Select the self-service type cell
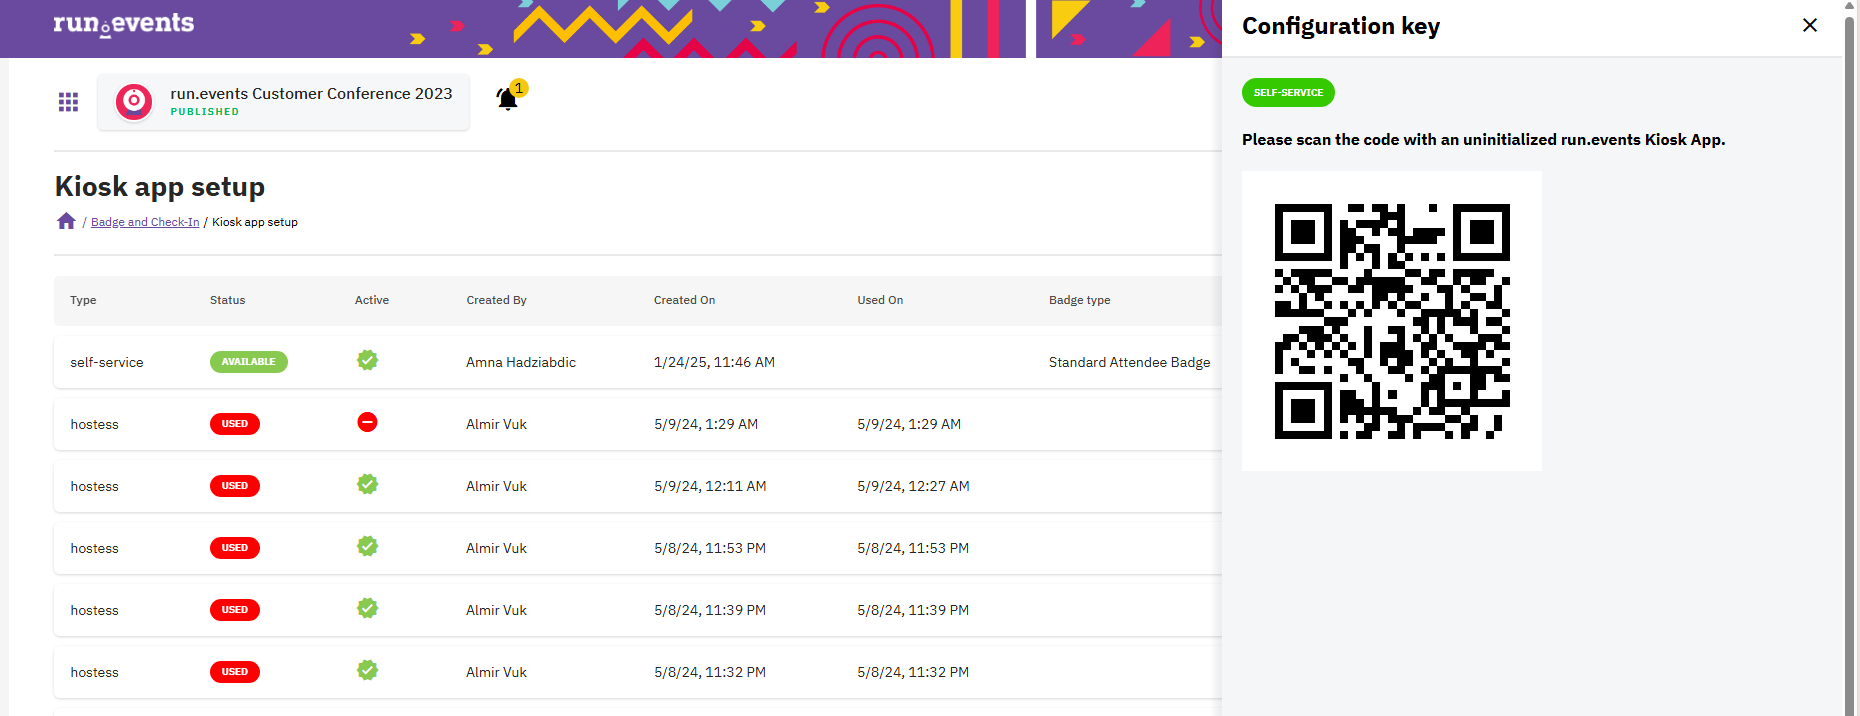 [107, 362]
